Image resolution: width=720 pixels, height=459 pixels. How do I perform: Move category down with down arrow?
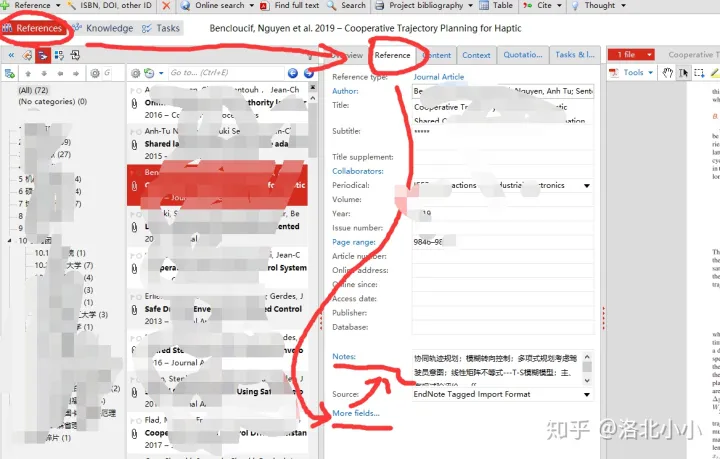[44, 73]
